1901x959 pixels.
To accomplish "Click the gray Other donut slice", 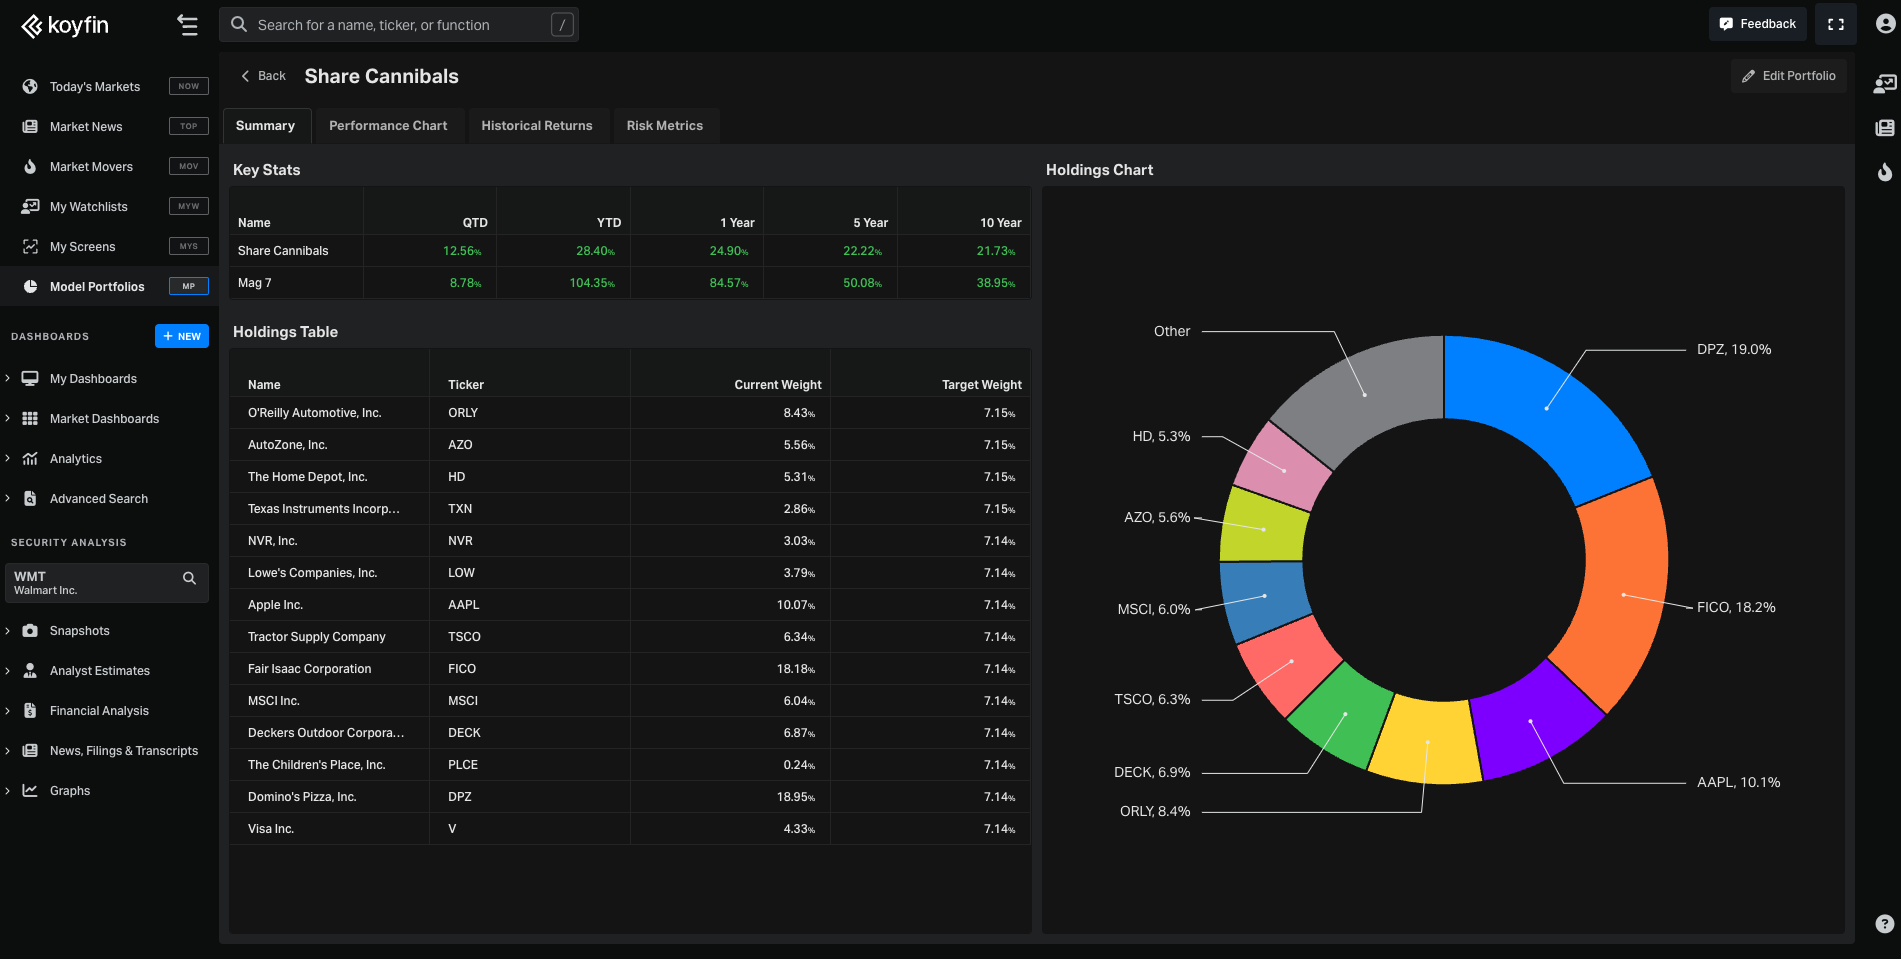I will click(x=1365, y=394).
